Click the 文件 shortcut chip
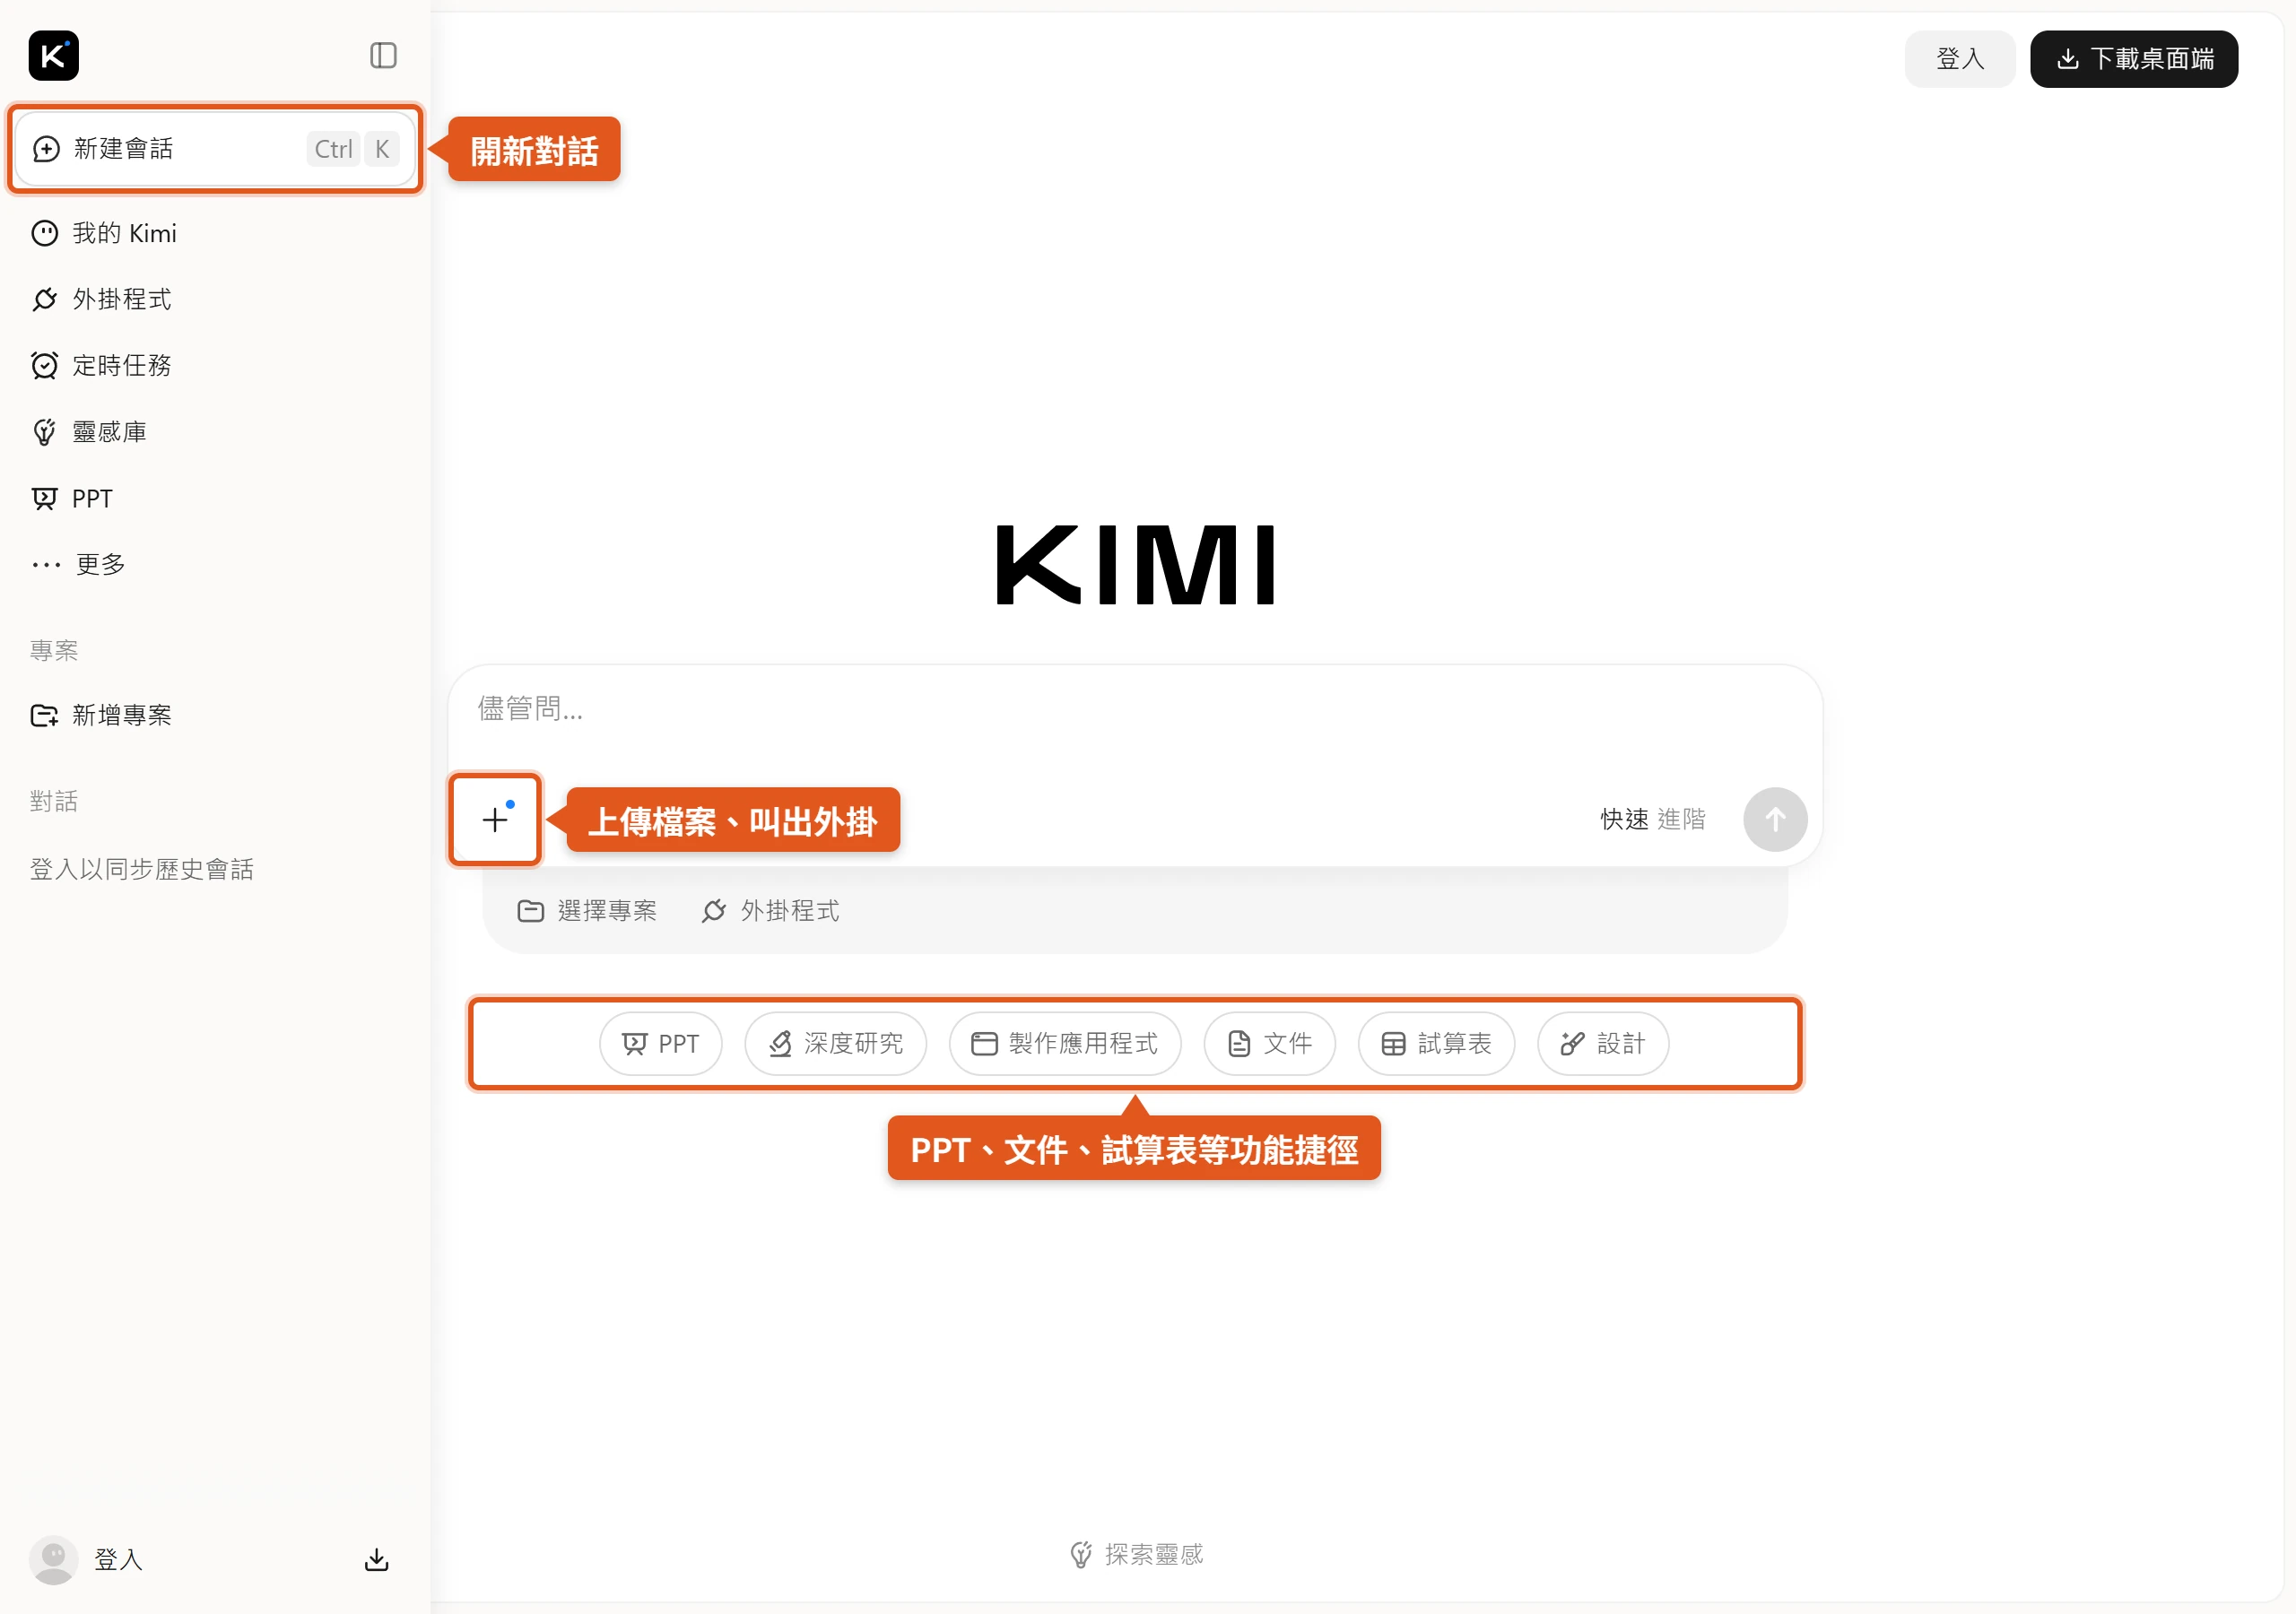The image size is (2296, 1614). coord(1269,1044)
